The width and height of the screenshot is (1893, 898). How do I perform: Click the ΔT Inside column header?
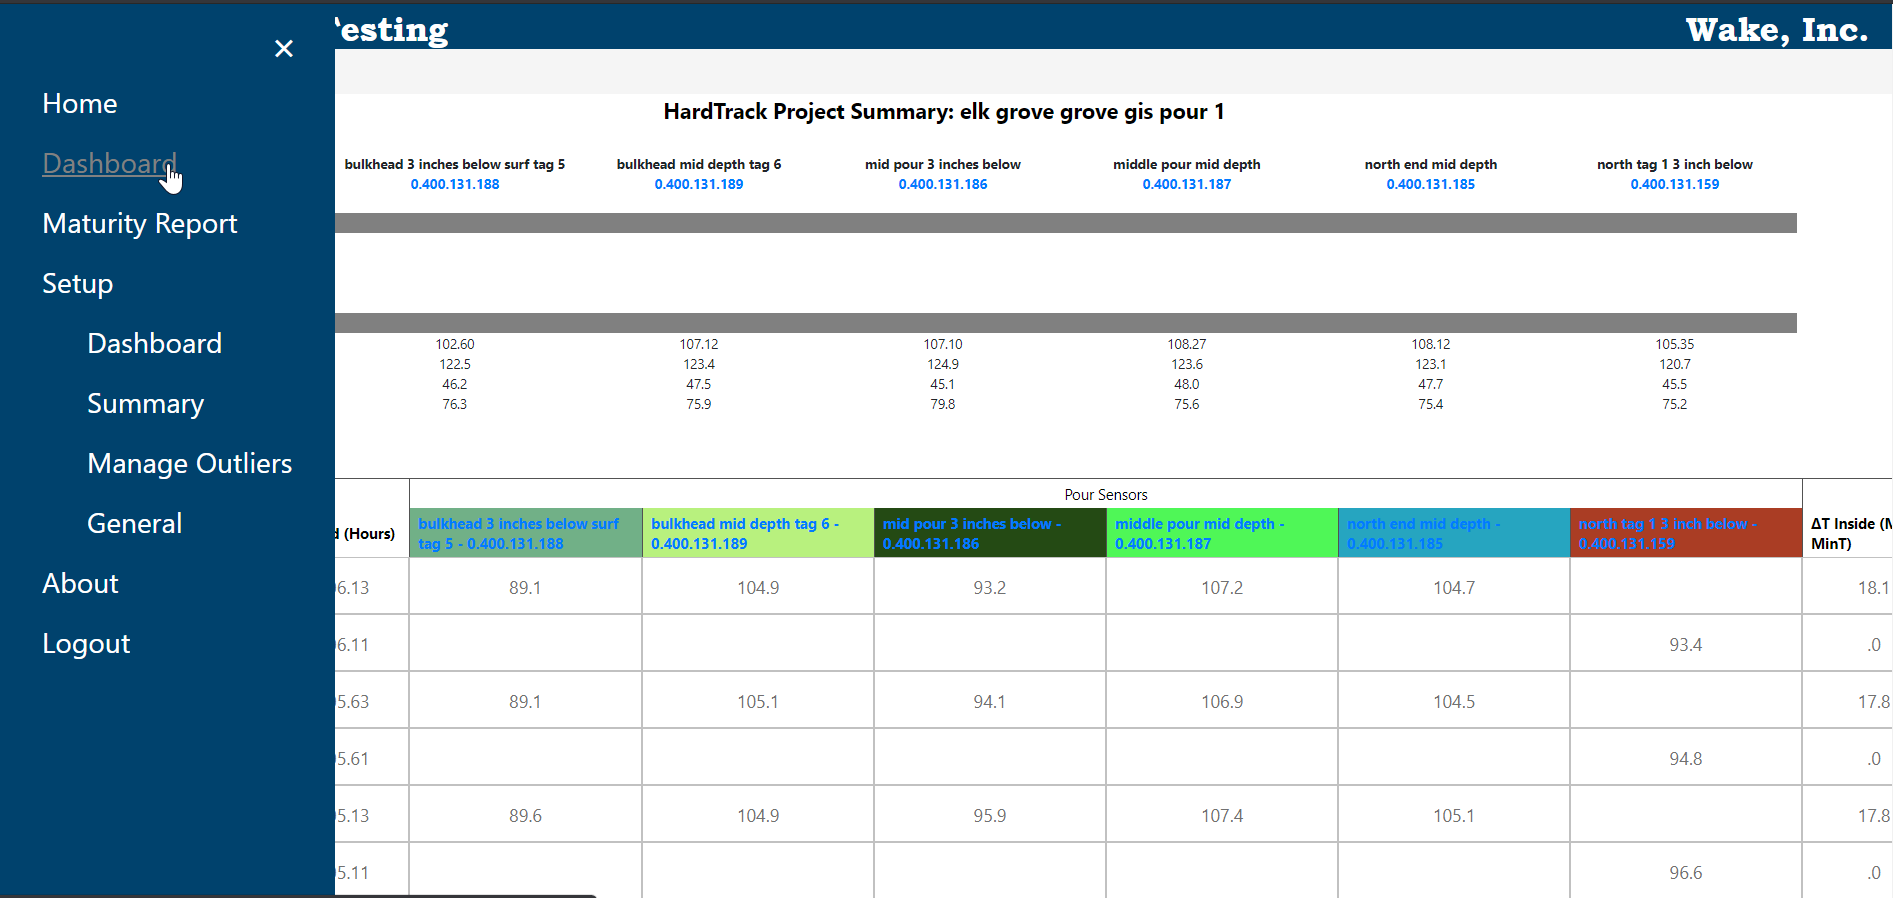pos(1848,533)
